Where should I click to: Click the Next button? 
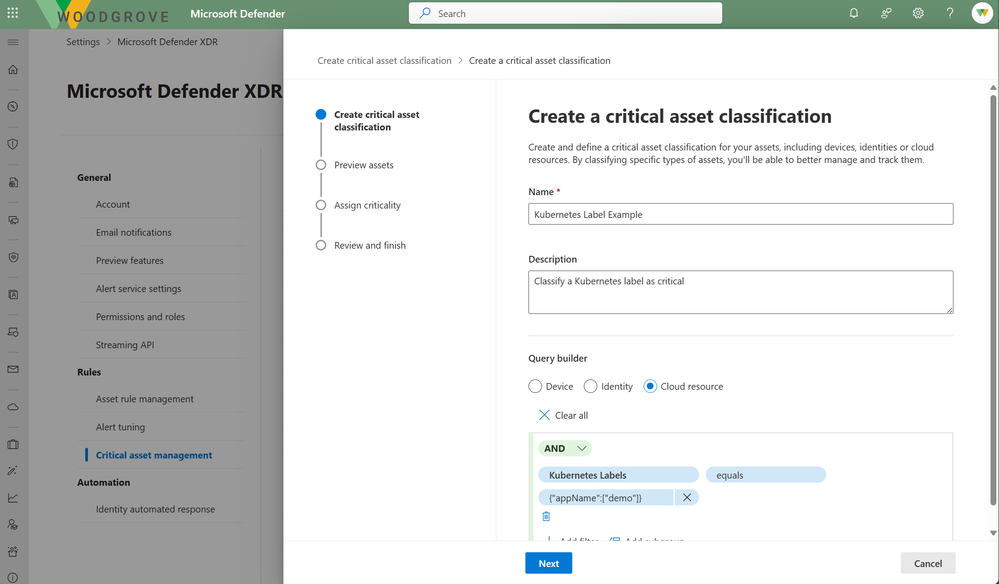pyautogui.click(x=549, y=563)
